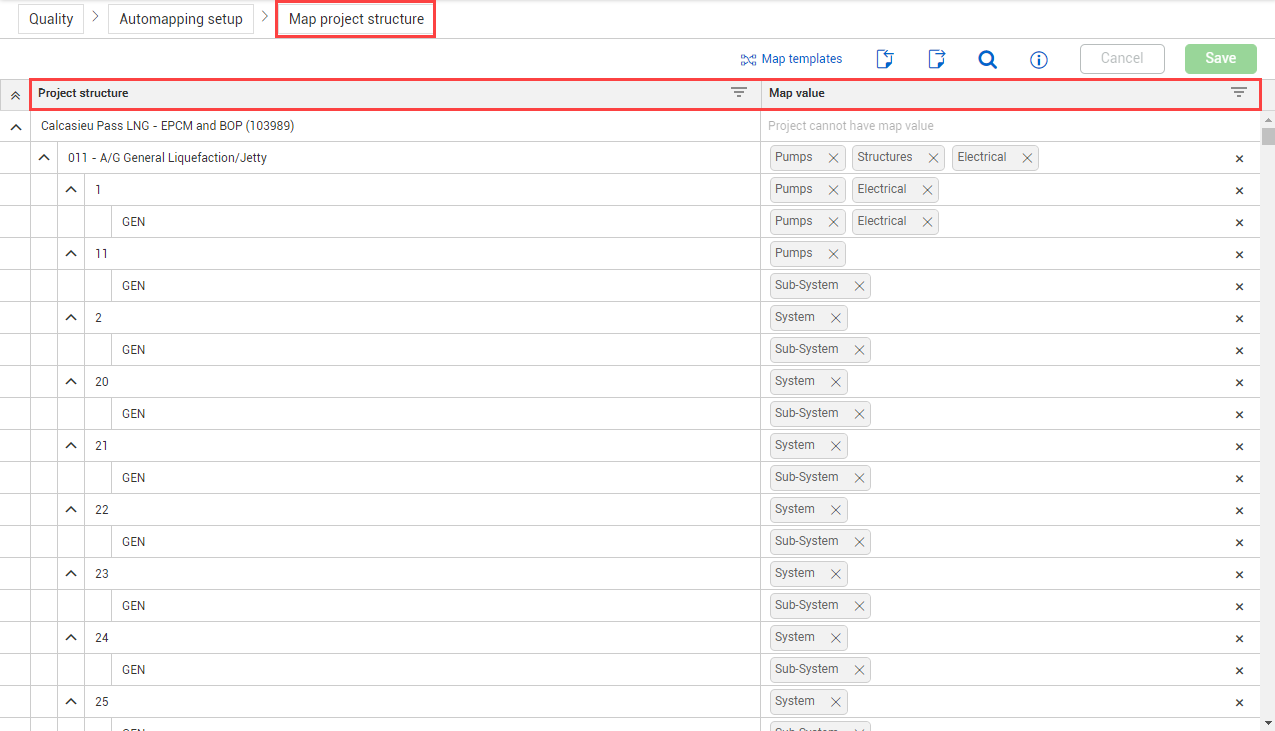1275x731 pixels.
Task: Open Map templates link
Action: pos(791,59)
